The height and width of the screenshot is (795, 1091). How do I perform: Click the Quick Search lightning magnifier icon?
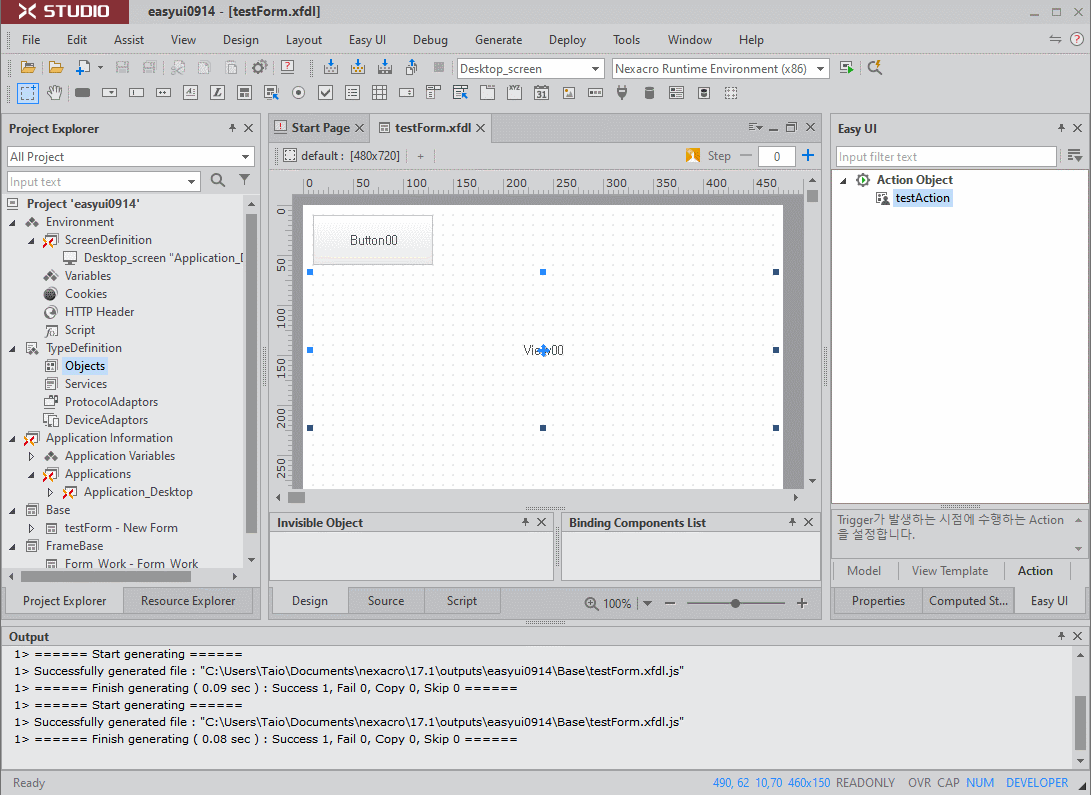875,67
